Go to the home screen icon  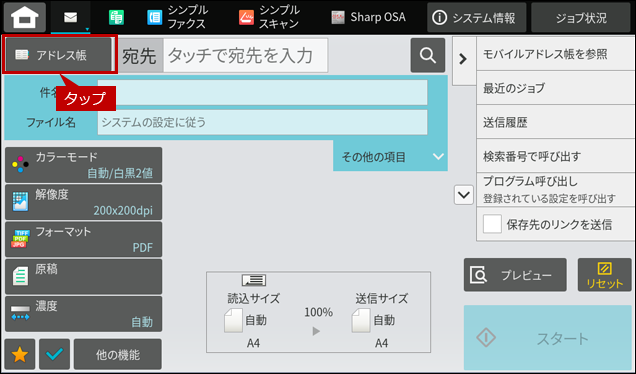pos(24,17)
